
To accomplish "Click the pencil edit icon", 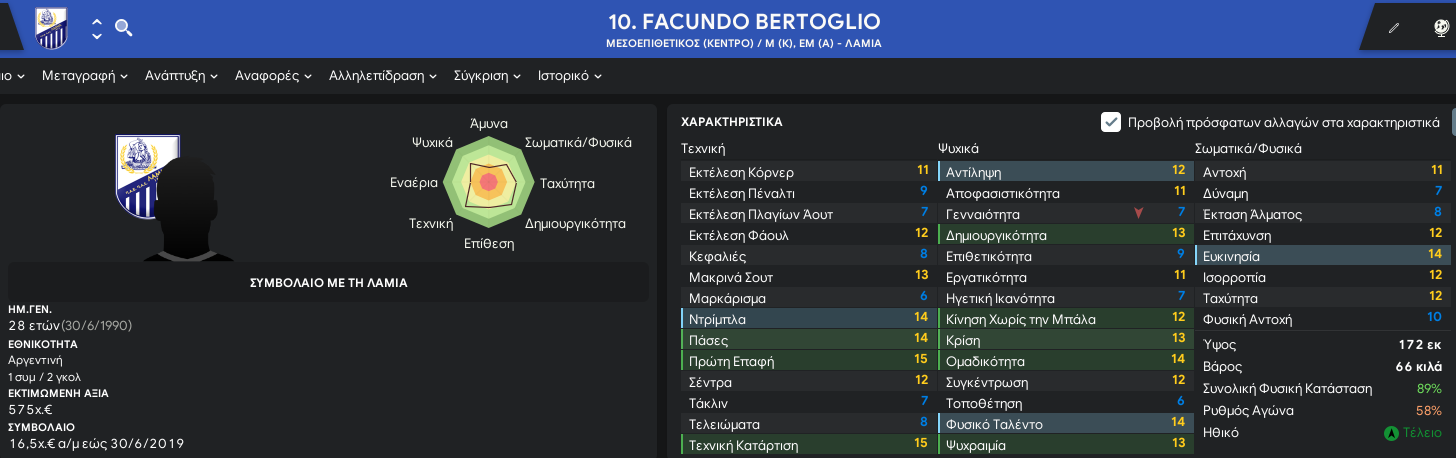I will 1394,28.
